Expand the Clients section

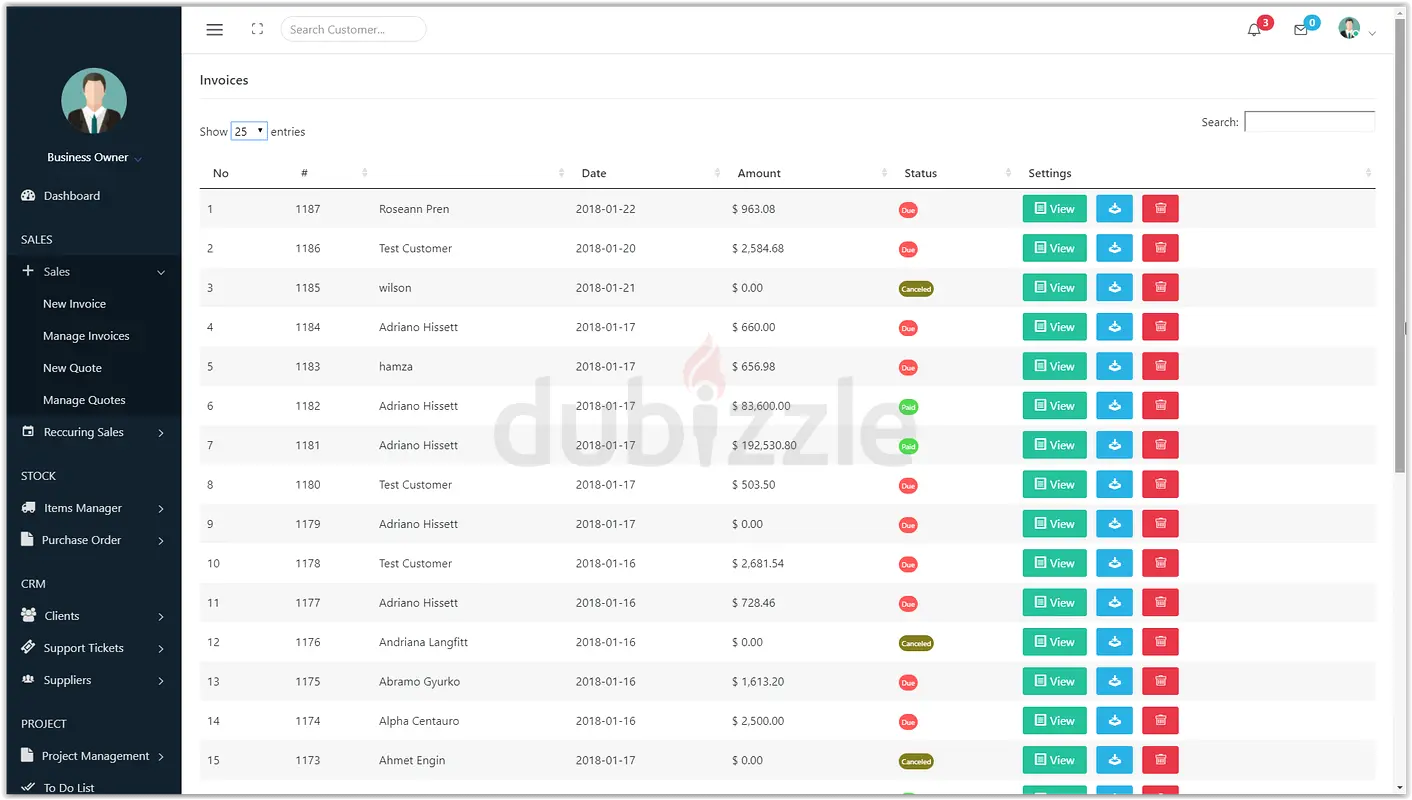[92, 616]
